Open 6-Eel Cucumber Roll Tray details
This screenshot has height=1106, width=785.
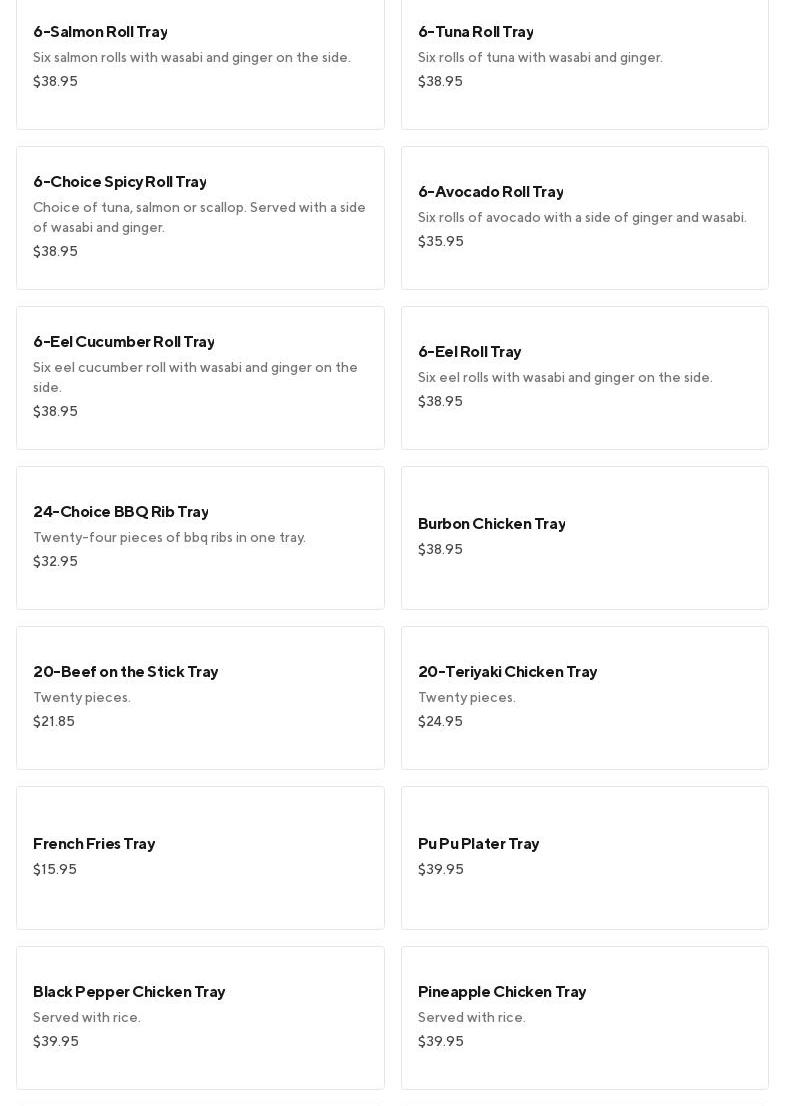124,342
